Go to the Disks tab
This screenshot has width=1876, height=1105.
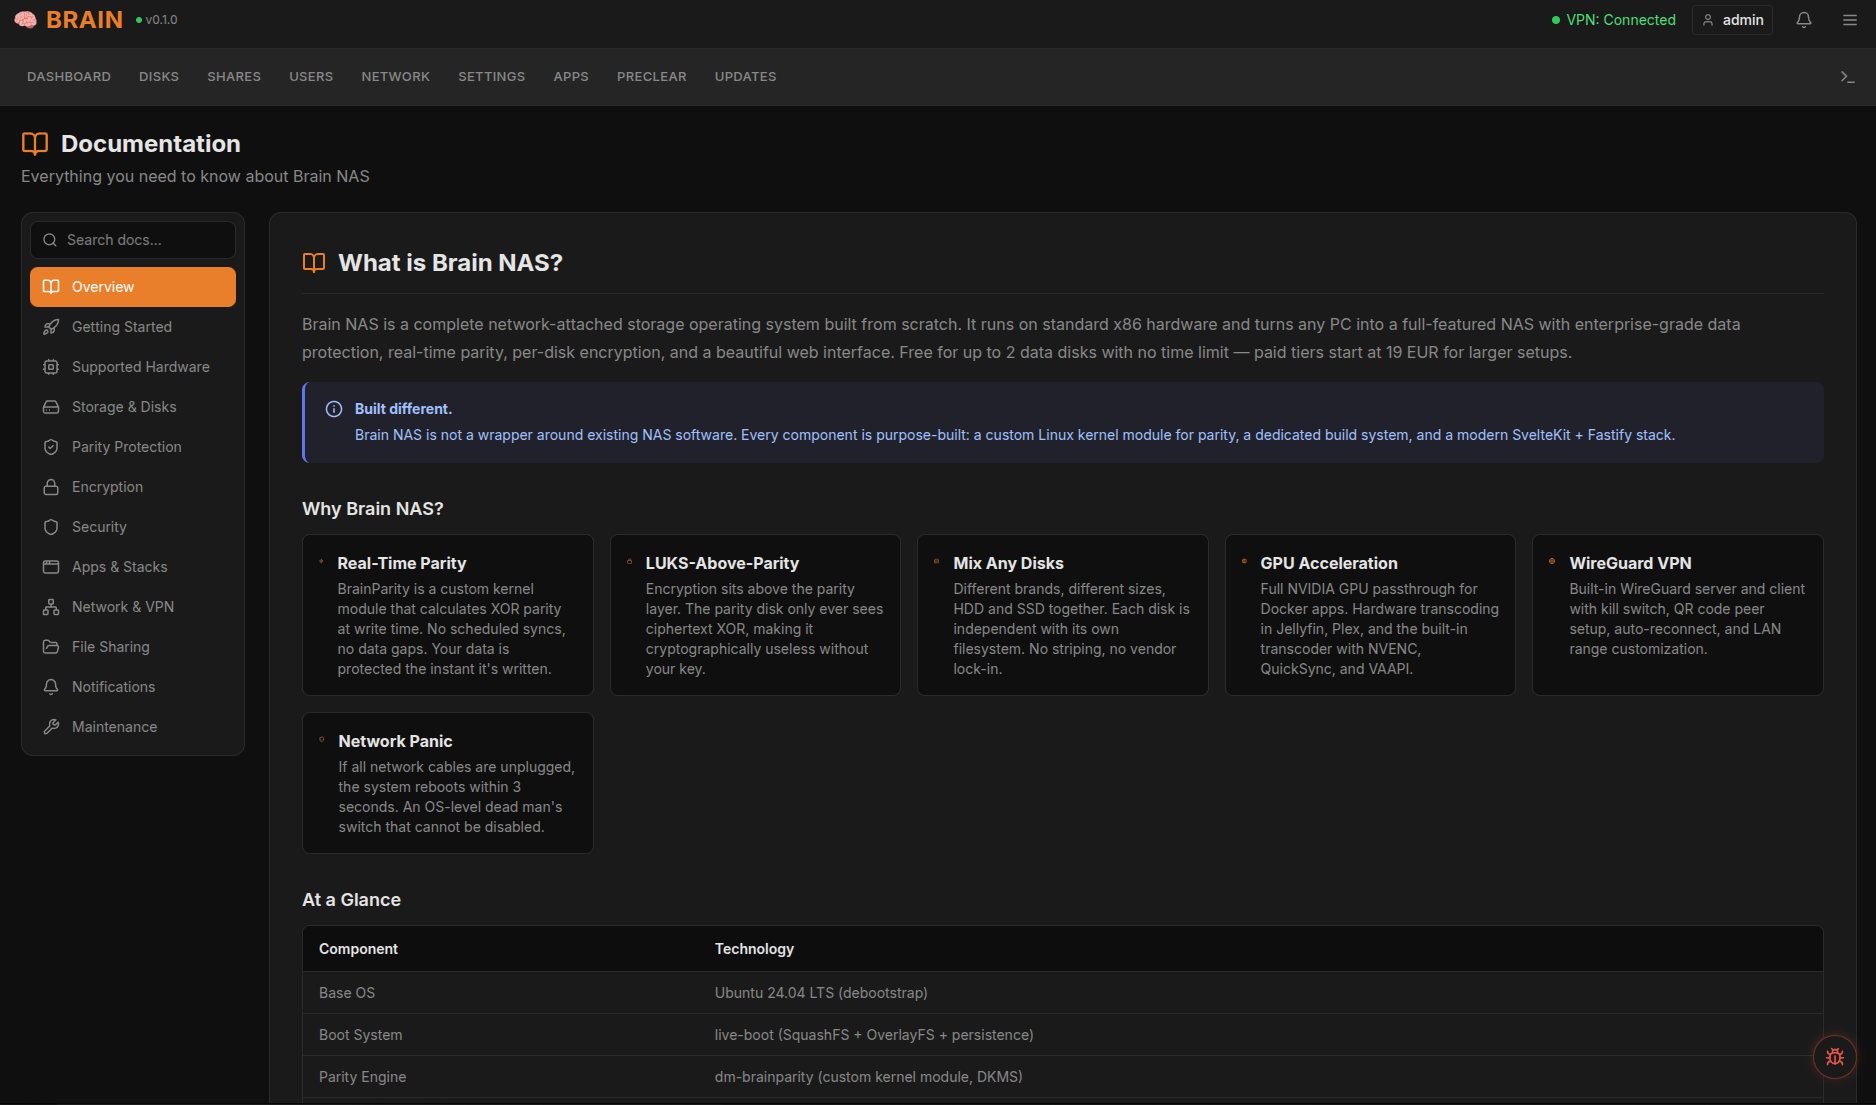pos(159,77)
